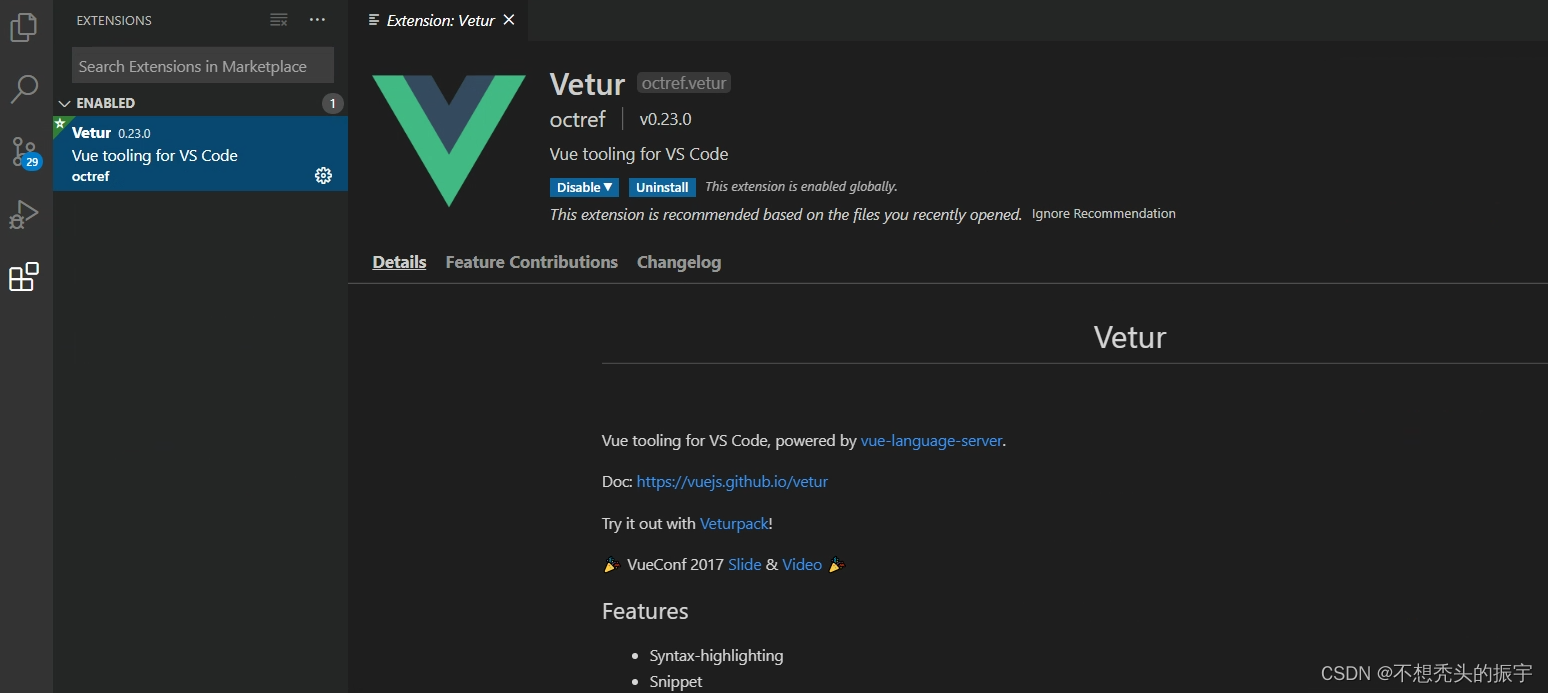Screen dimensions: 1548x693
Task: Select the Details tab
Action: coord(399,262)
